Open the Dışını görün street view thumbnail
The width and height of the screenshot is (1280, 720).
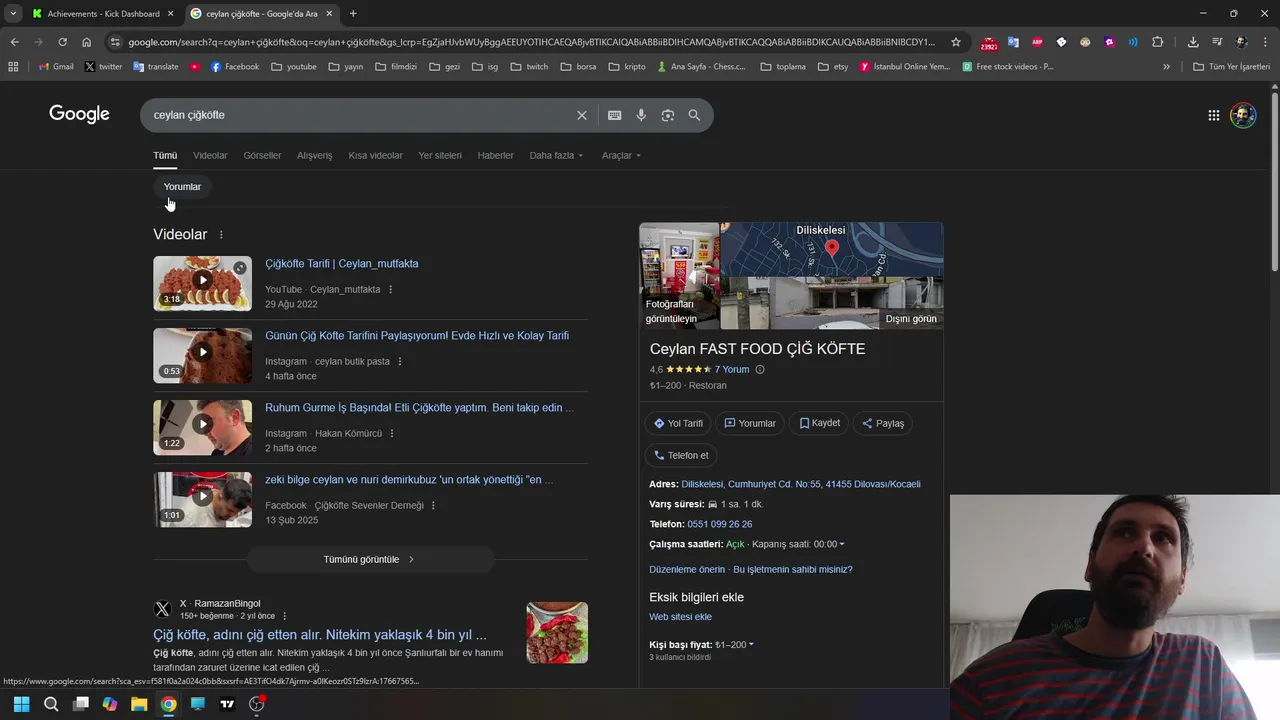pyautogui.click(x=832, y=303)
